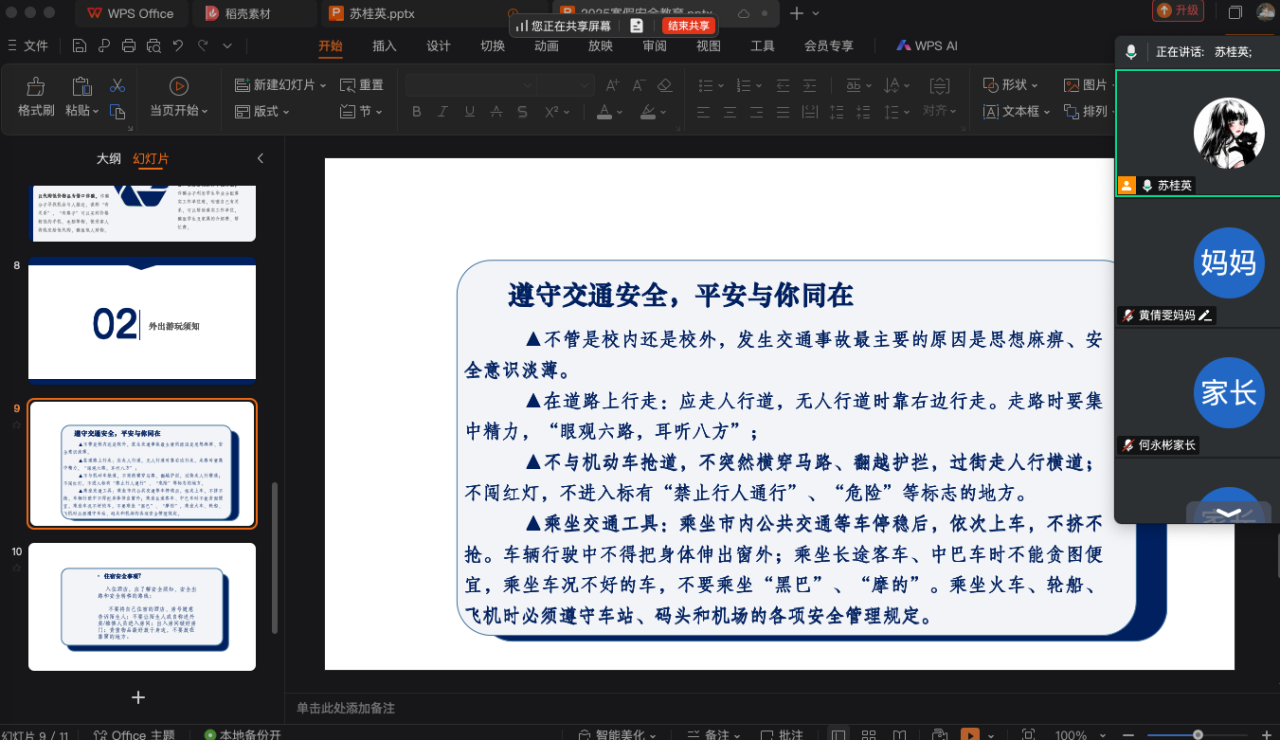1280x740 pixels.
Task: Expand the meeting participant list chevron
Action: click(x=1228, y=512)
